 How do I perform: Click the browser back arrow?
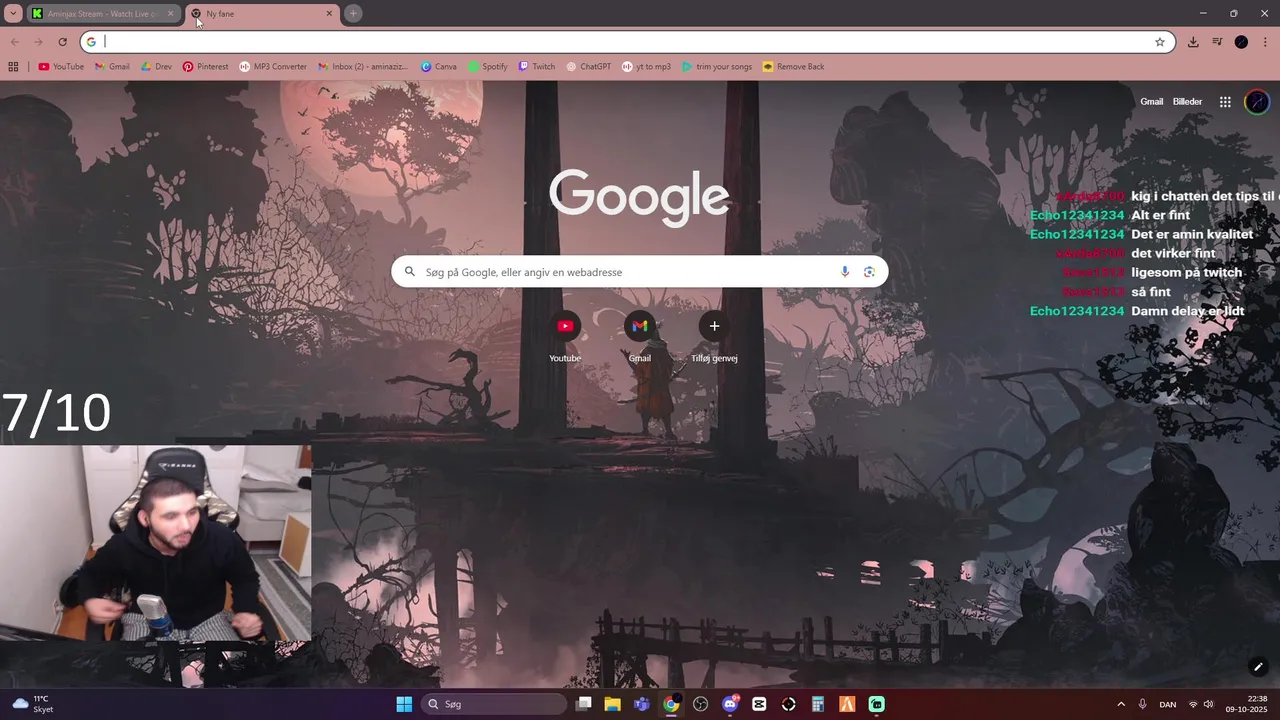[x=15, y=42]
